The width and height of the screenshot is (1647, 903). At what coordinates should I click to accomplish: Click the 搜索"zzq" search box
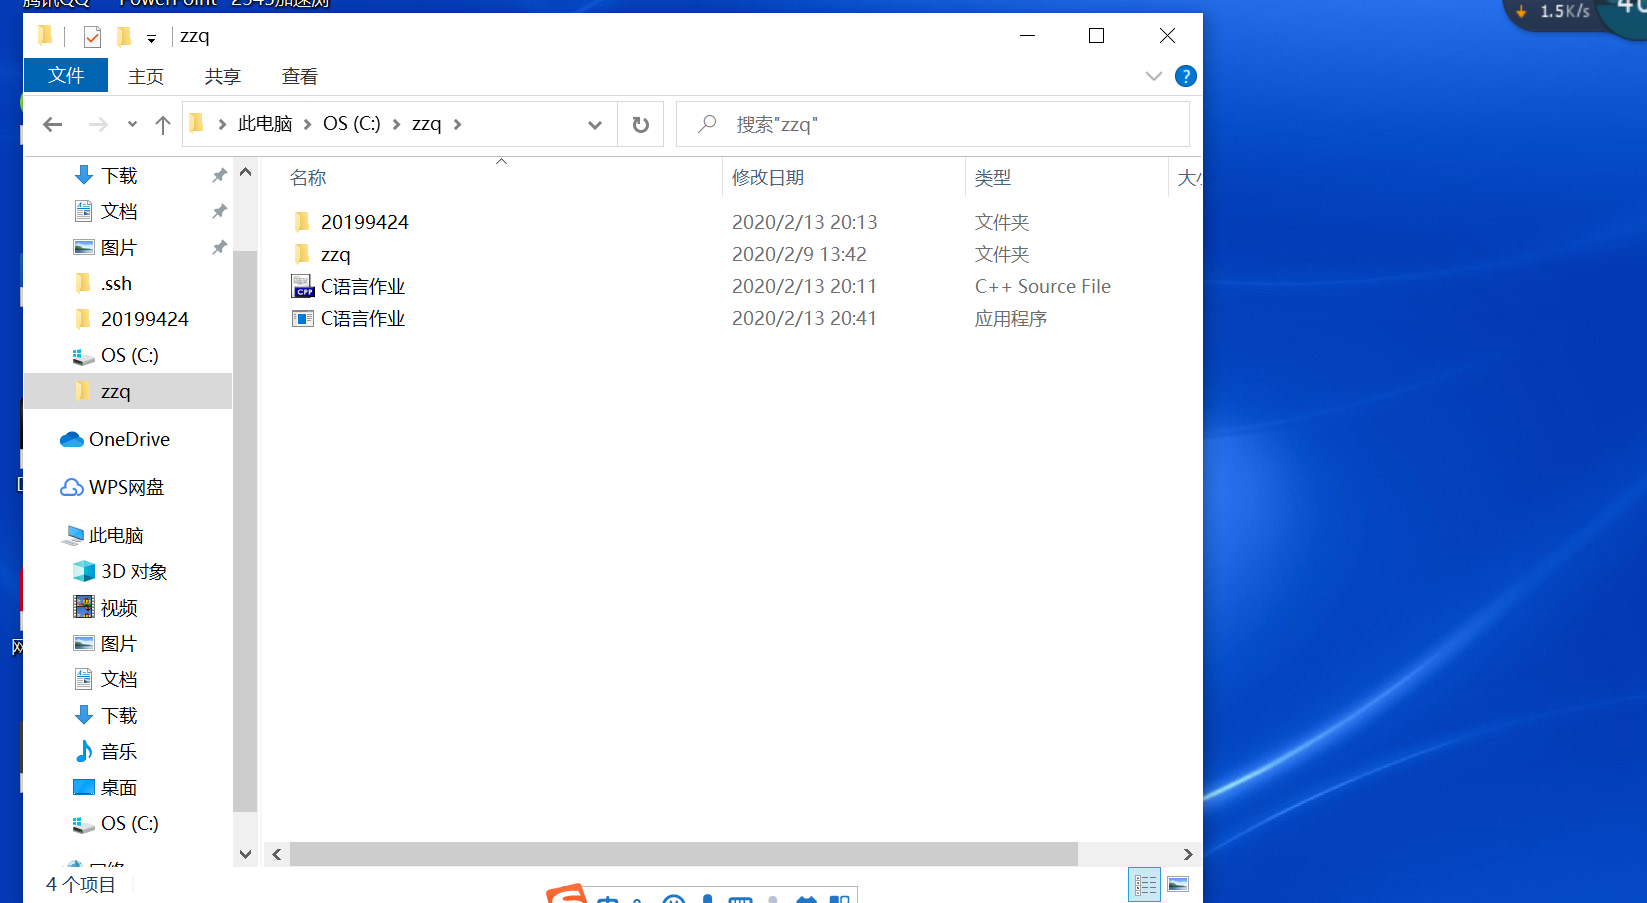tap(933, 124)
